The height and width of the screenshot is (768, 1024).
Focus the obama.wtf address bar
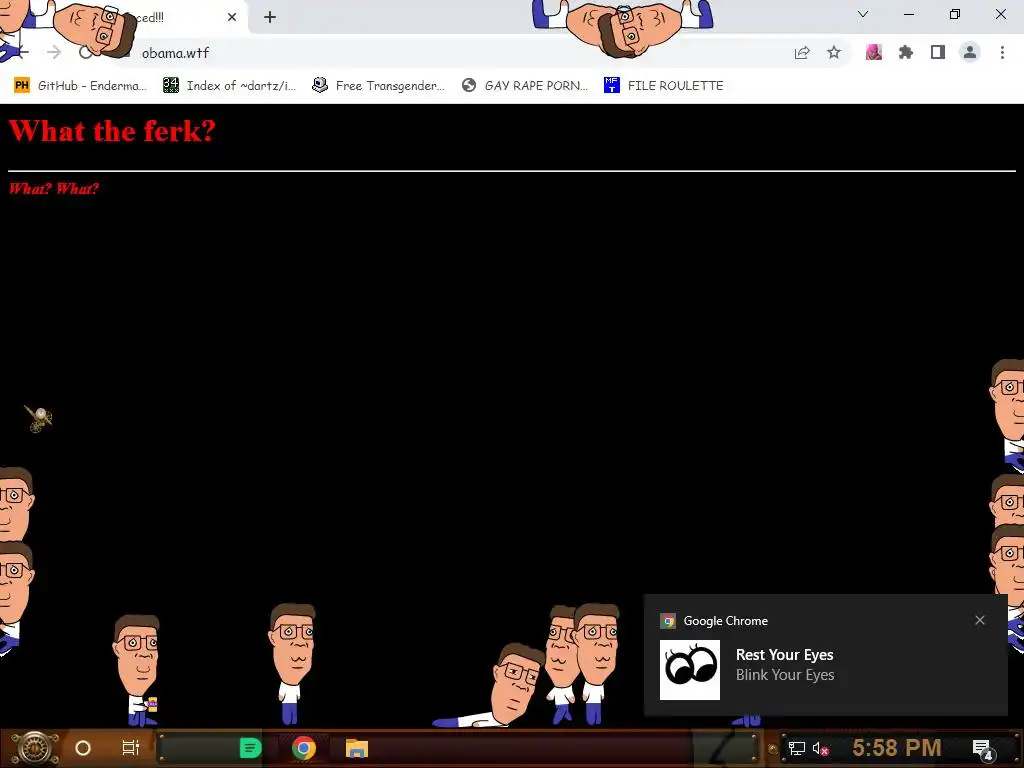tap(451, 53)
